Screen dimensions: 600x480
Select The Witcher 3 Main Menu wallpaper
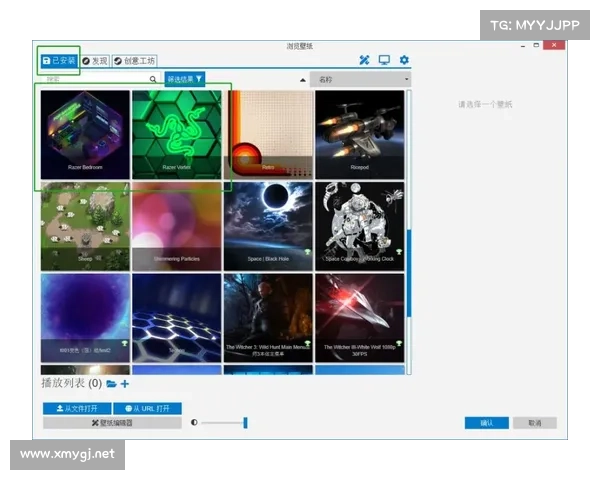268,318
